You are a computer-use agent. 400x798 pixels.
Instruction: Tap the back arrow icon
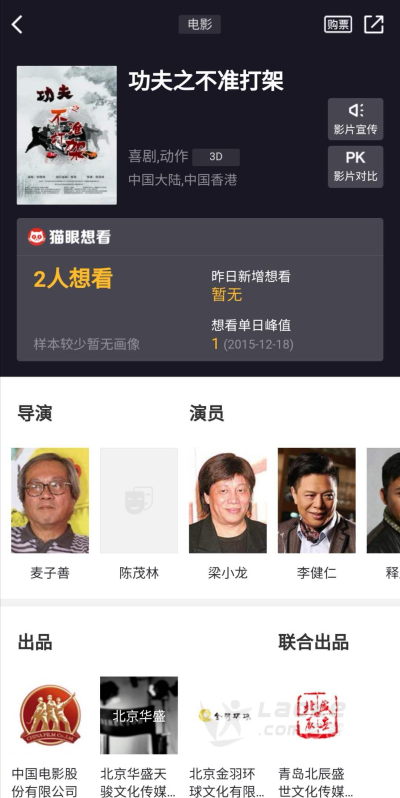tap(17, 24)
